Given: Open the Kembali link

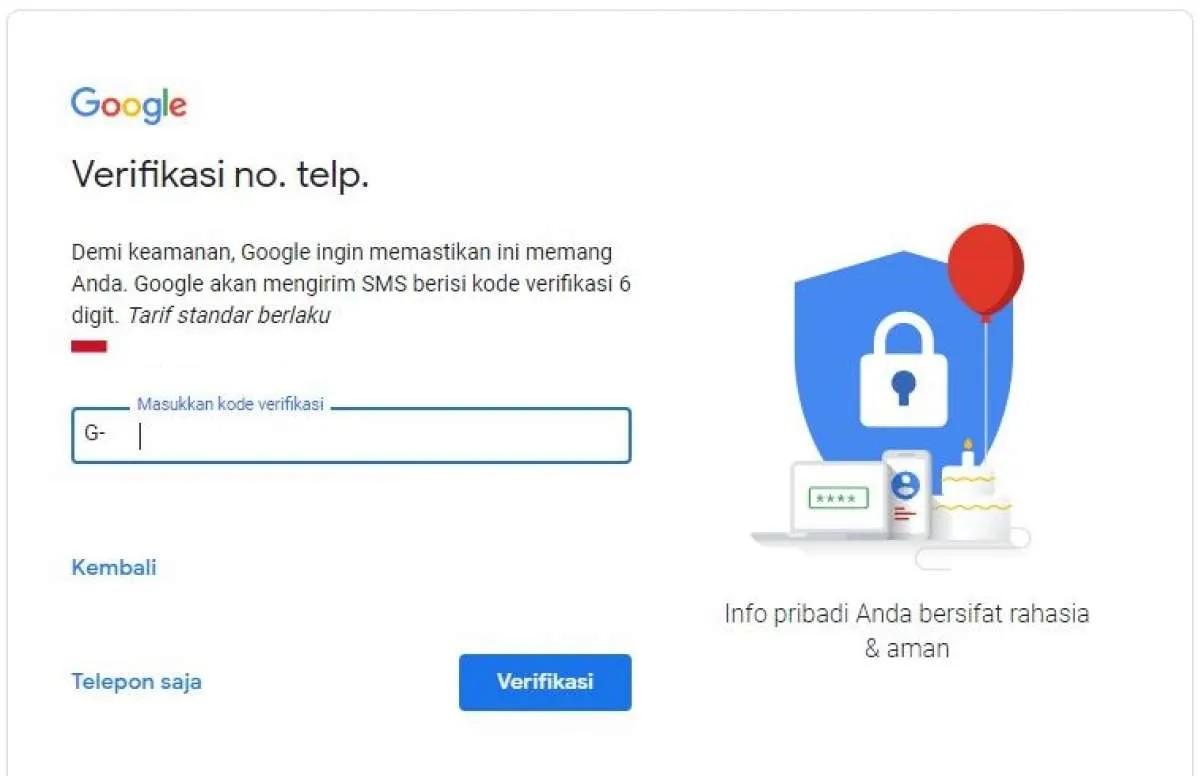Looking at the screenshot, I should [x=113, y=567].
